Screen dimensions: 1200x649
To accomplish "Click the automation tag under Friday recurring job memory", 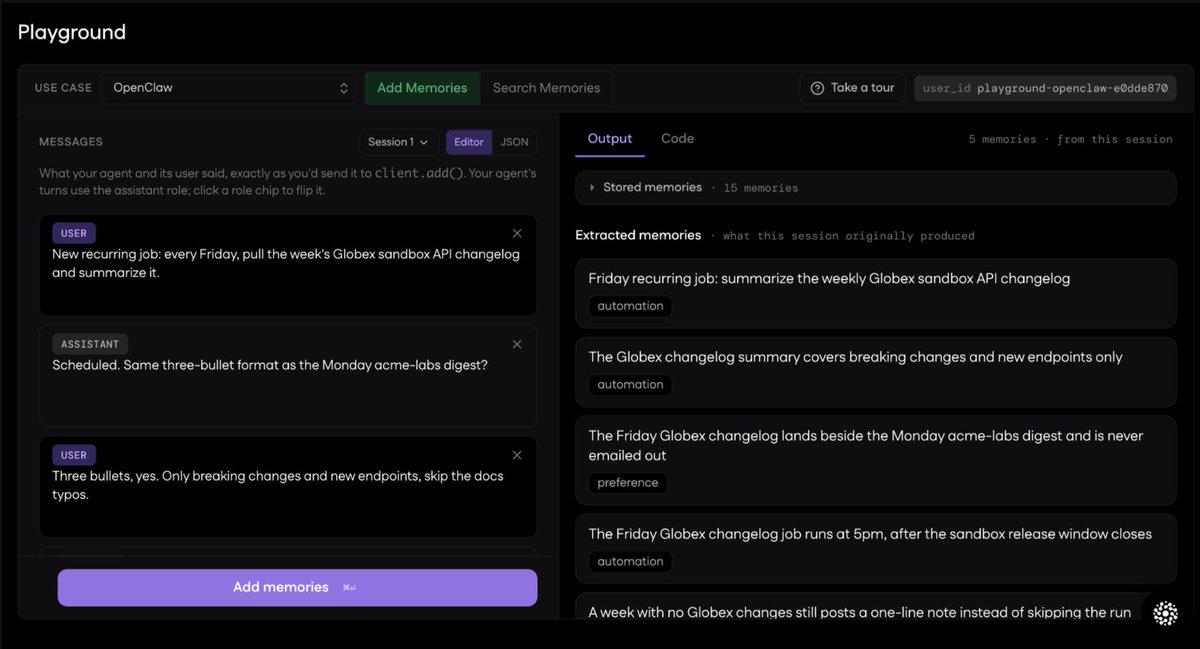I will [x=630, y=306].
